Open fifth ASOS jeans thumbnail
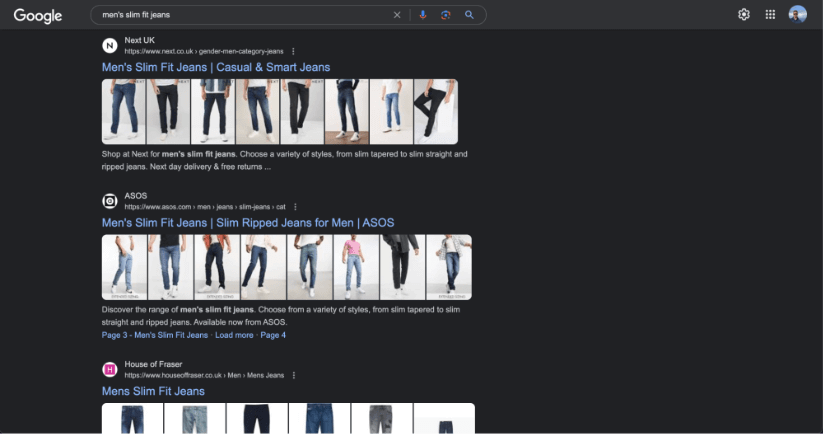 pos(310,267)
